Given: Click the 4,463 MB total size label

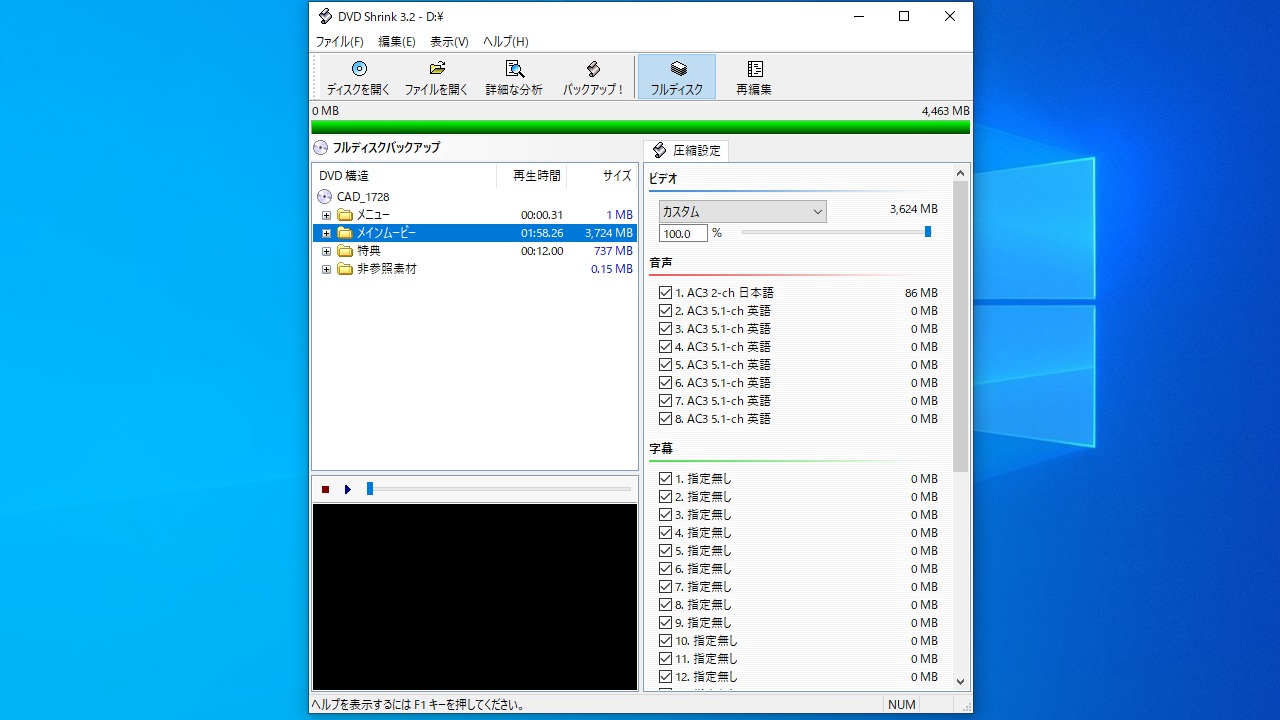Looking at the screenshot, I should pyautogui.click(x=945, y=111).
